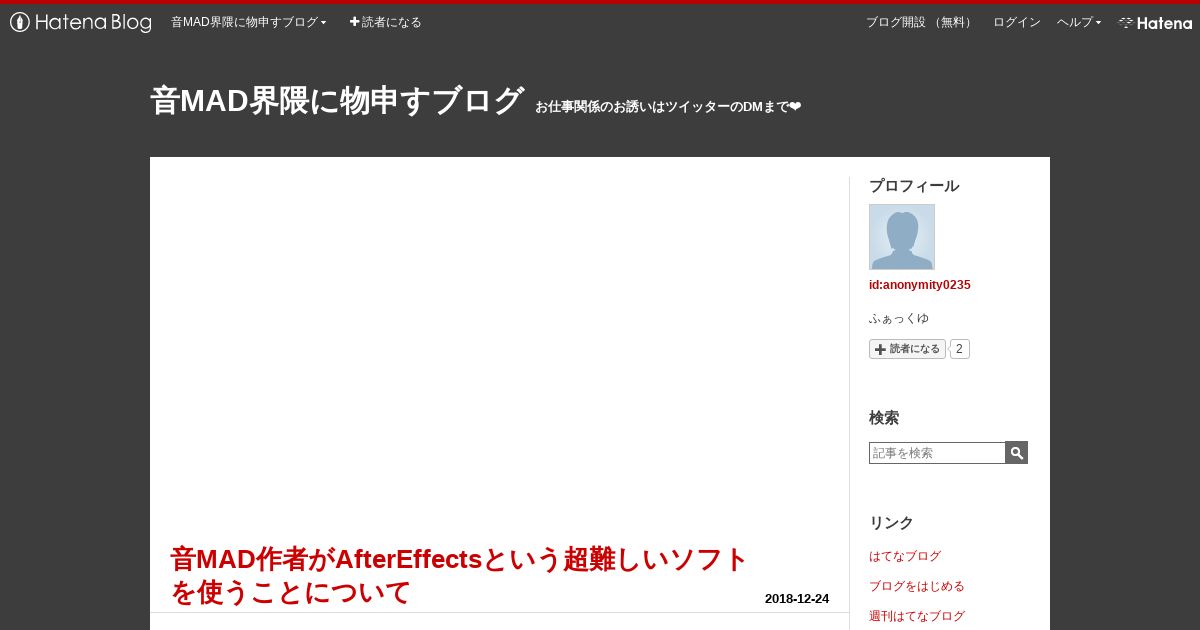Open ブログ開設（無料）link
Image resolution: width=1200 pixels, height=630 pixels.
pos(921,22)
